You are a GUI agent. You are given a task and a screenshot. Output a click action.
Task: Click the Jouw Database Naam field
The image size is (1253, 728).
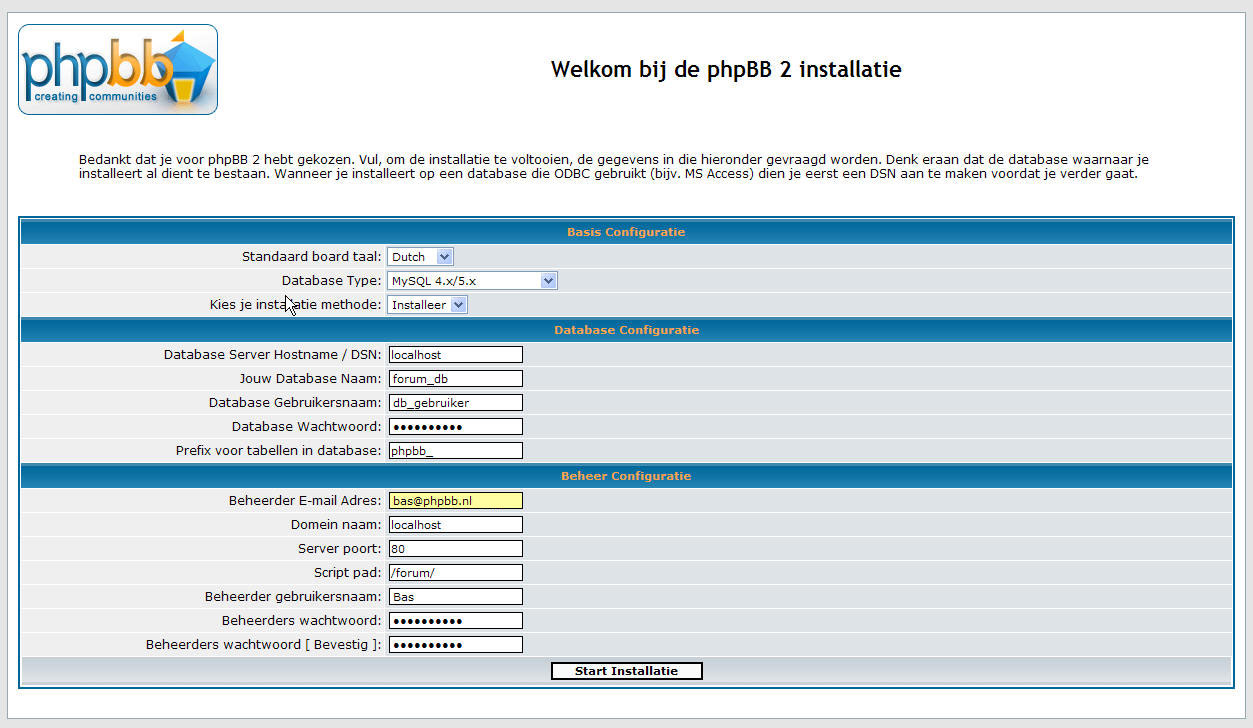[455, 379]
